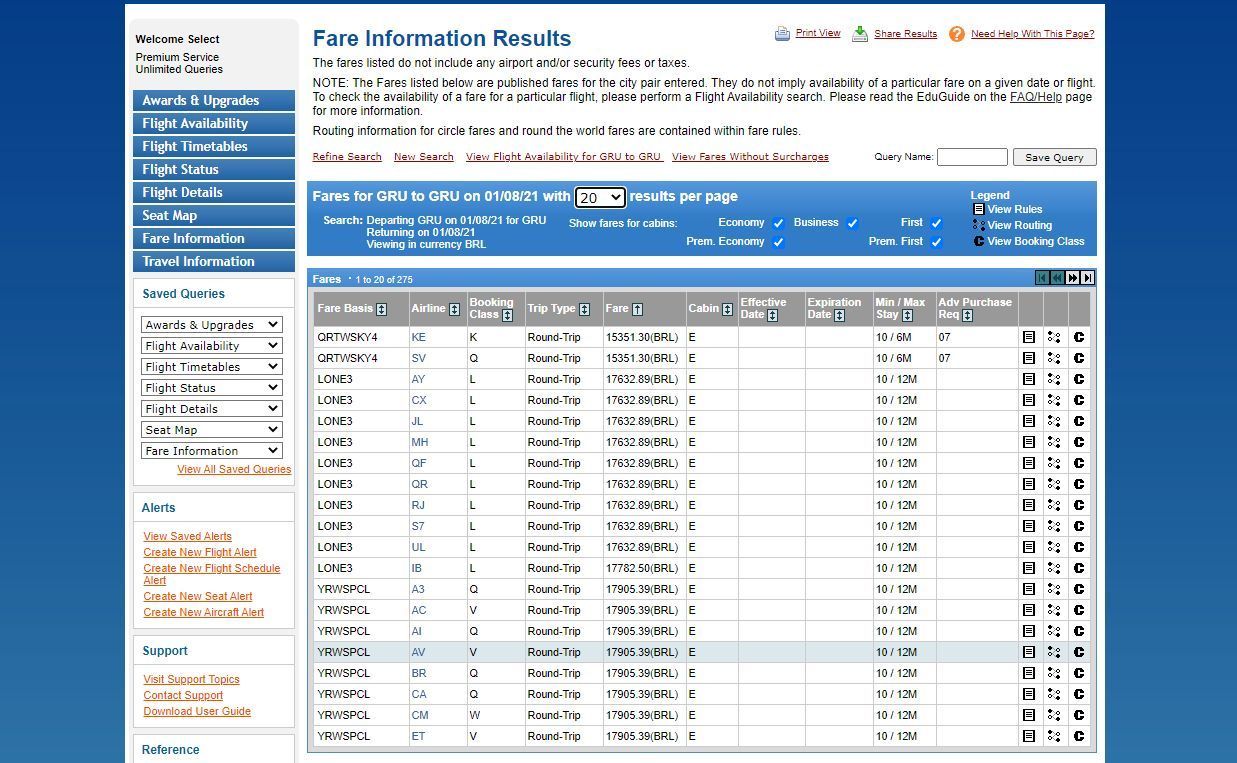This screenshot has height=763, width=1237.
Task: Go to next results page arrow
Action: (1072, 278)
